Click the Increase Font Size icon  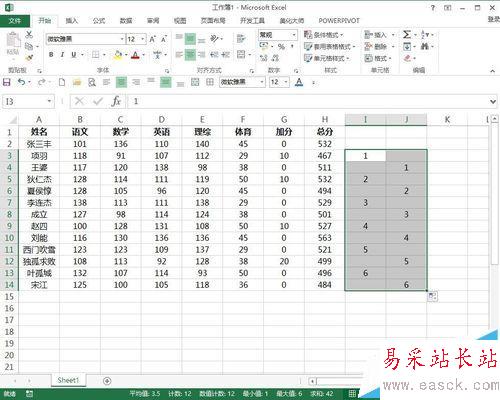pos(152,39)
